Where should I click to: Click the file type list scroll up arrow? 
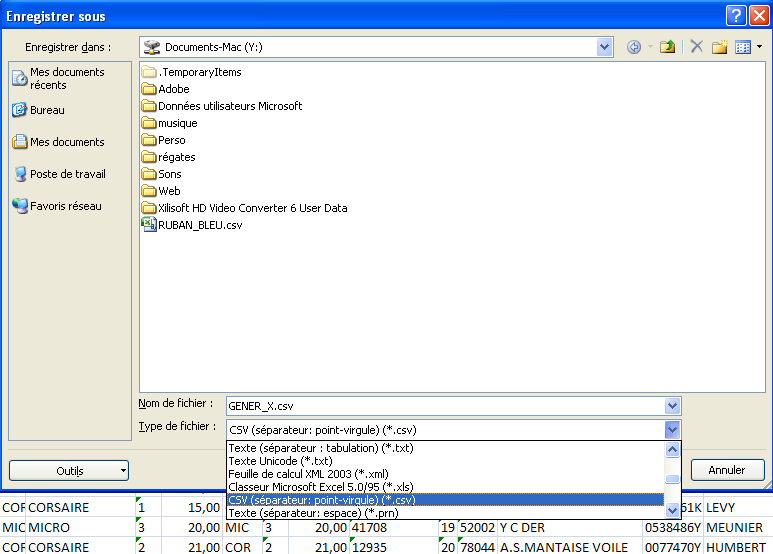(672, 450)
